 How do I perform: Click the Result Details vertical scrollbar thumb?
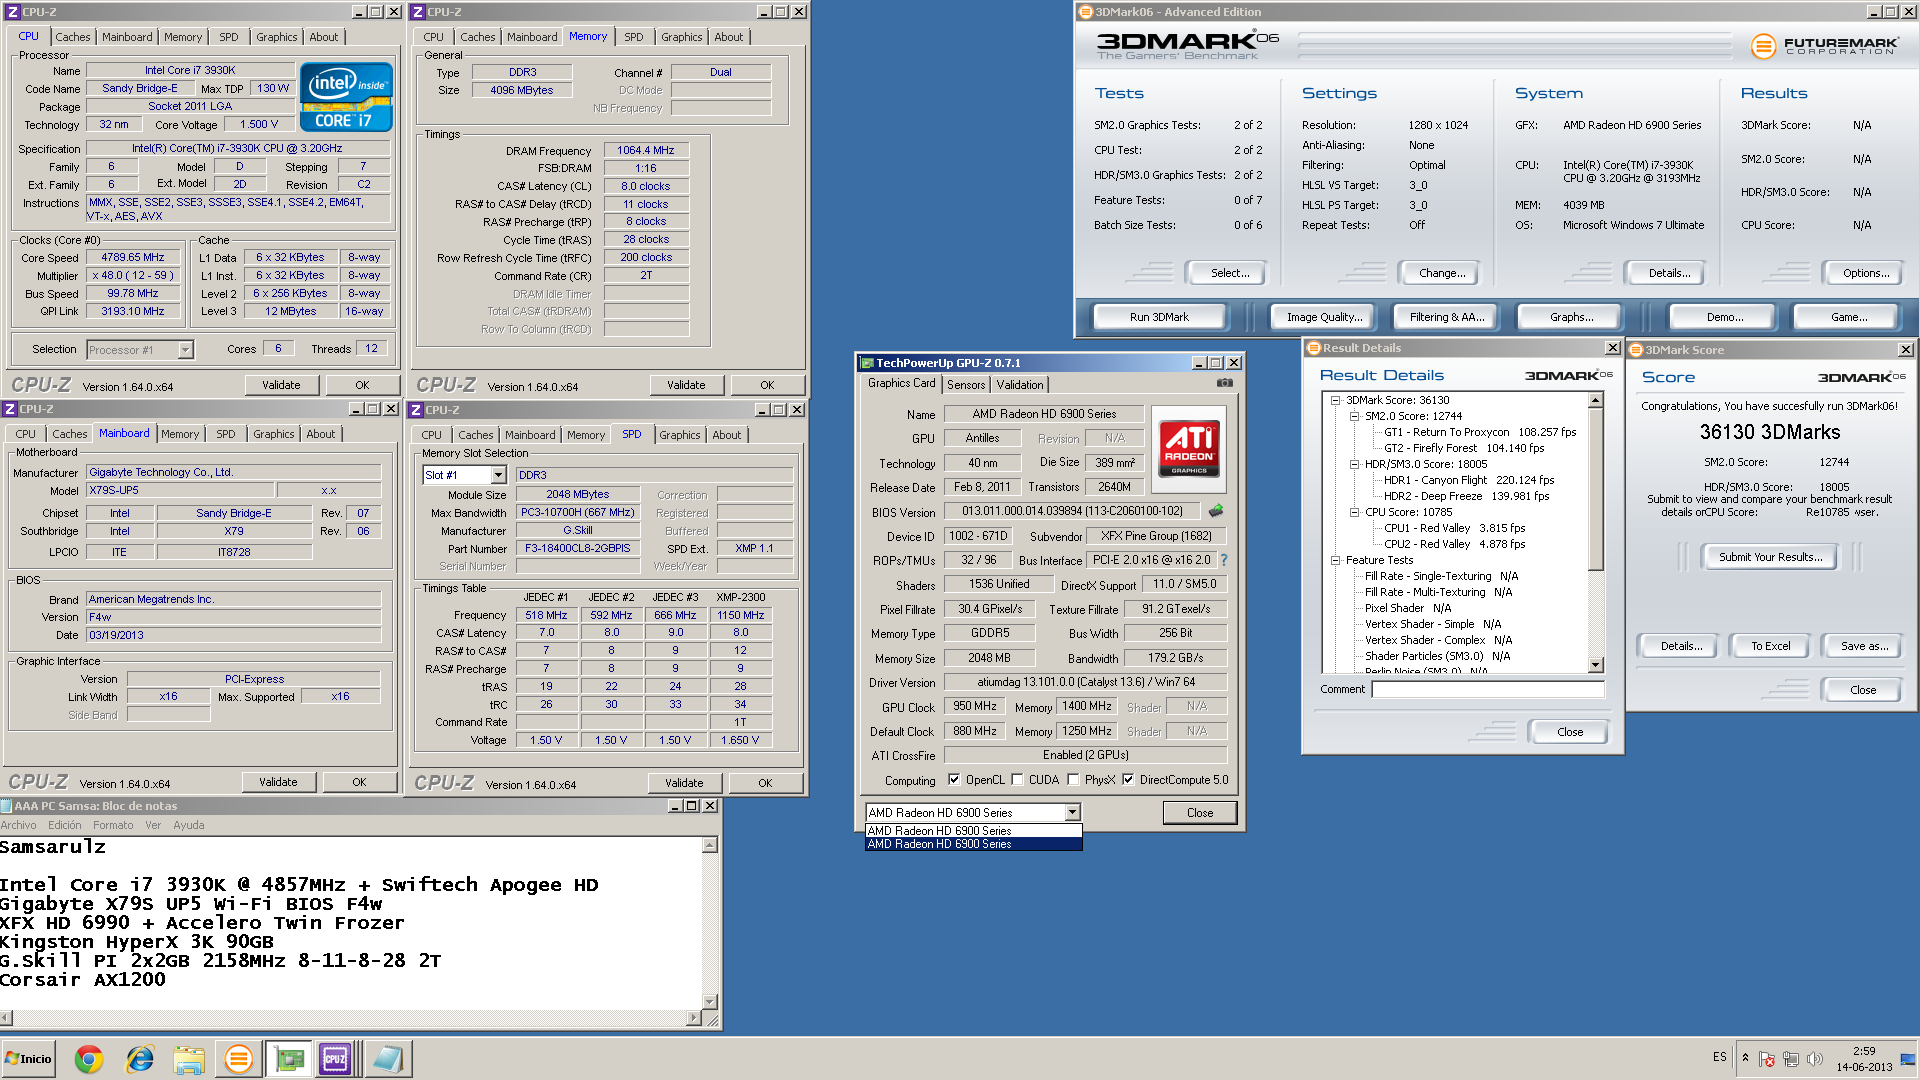click(x=1596, y=489)
